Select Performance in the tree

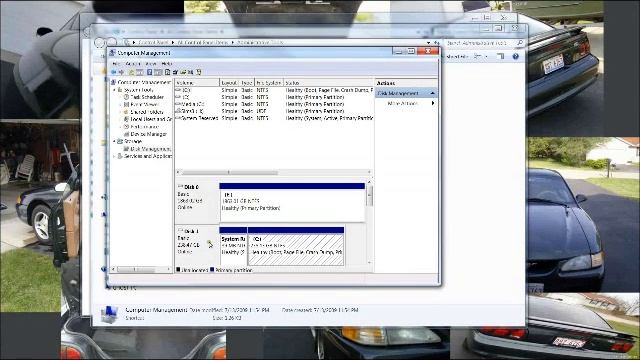point(144,127)
